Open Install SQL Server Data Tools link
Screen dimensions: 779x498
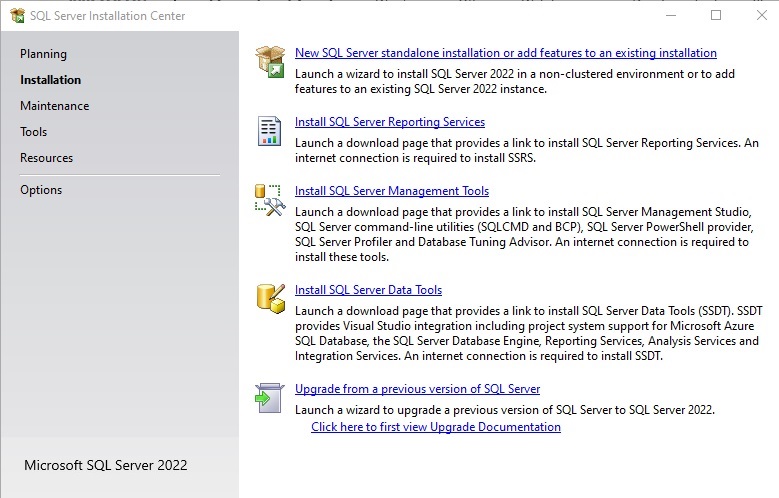pyautogui.click(x=368, y=290)
